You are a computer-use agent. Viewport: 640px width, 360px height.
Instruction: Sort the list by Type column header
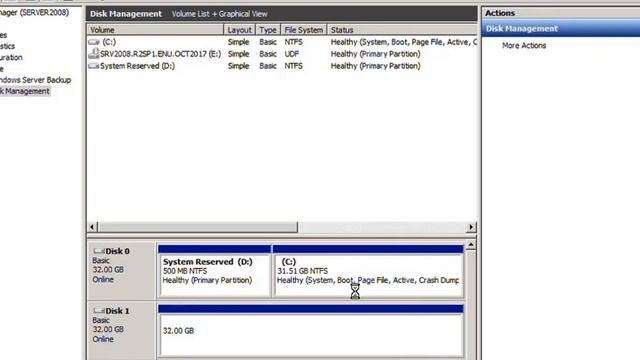click(x=268, y=30)
